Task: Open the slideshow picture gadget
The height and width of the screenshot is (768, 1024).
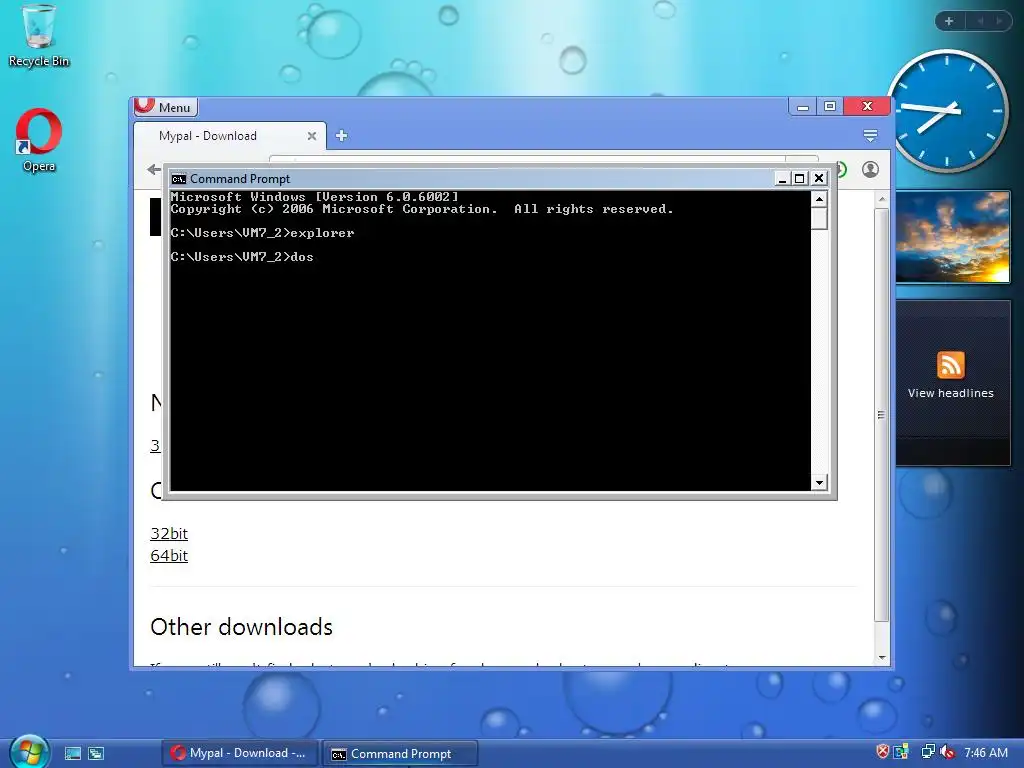Action: pyautogui.click(x=952, y=237)
